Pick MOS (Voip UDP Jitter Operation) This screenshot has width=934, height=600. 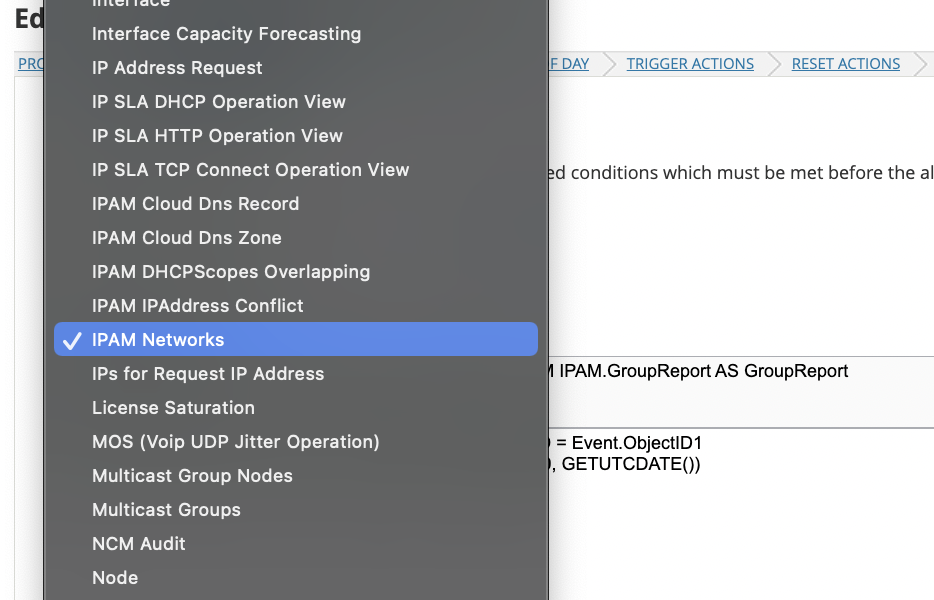click(235, 442)
